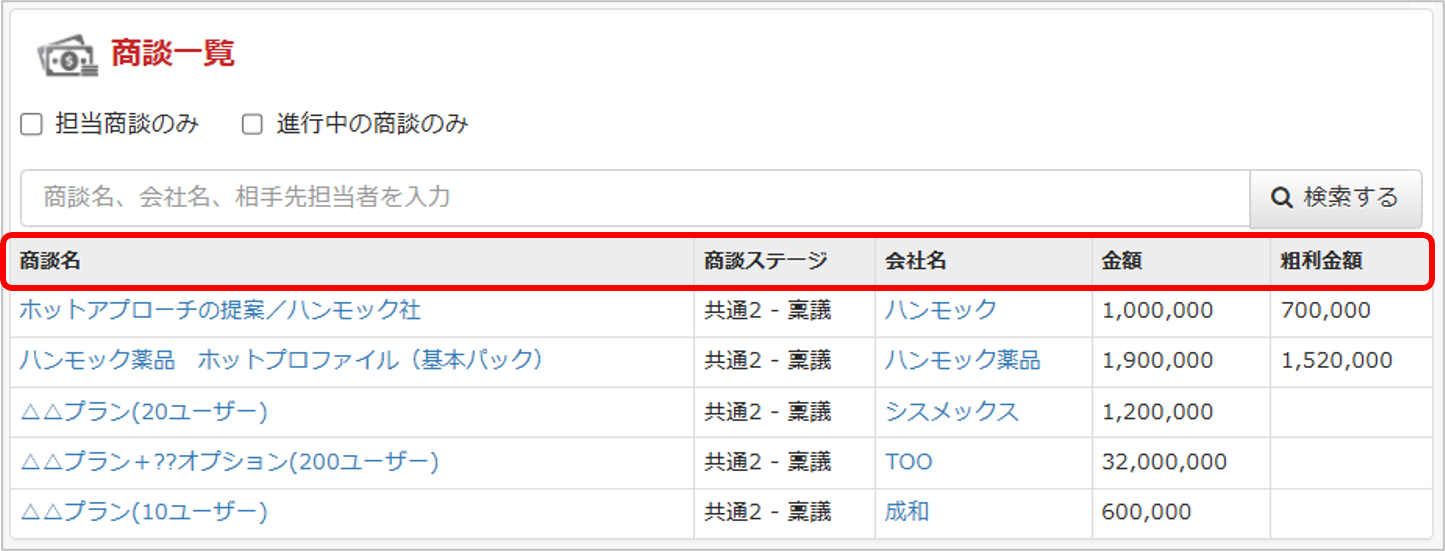Viewport: 1445px width, 551px height.
Task: Open the TOO company link
Action: [x=908, y=462]
